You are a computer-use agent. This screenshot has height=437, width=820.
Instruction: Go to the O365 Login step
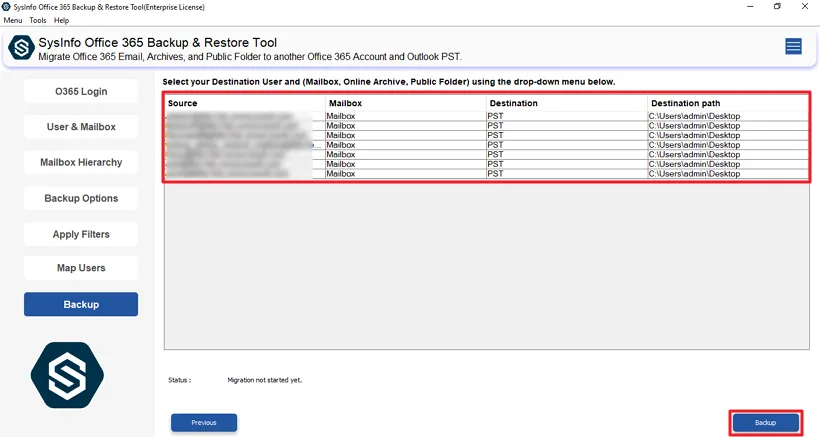81,91
